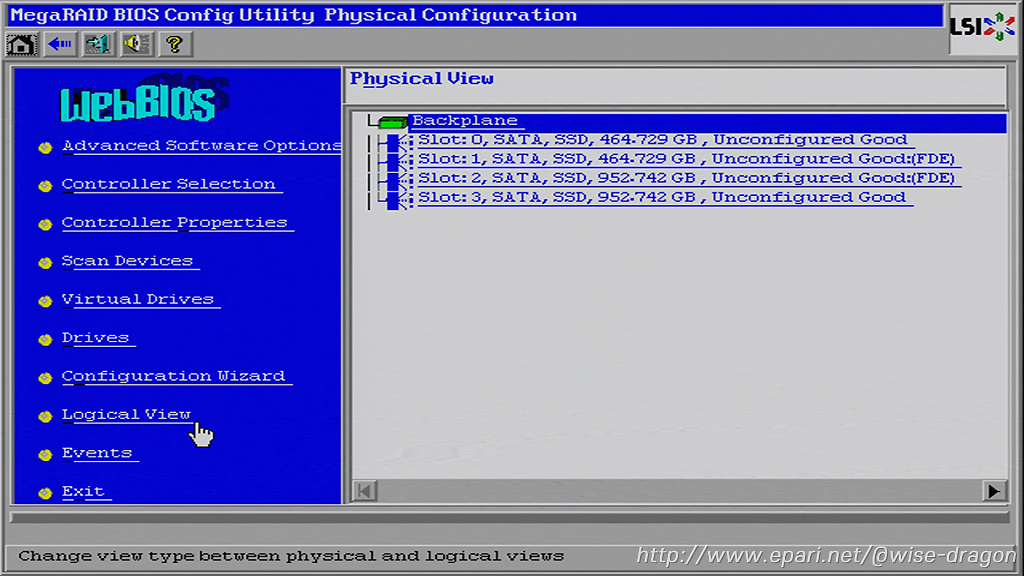Click the bullet beside Exit
This screenshot has width=1024, height=576.
tap(45, 494)
